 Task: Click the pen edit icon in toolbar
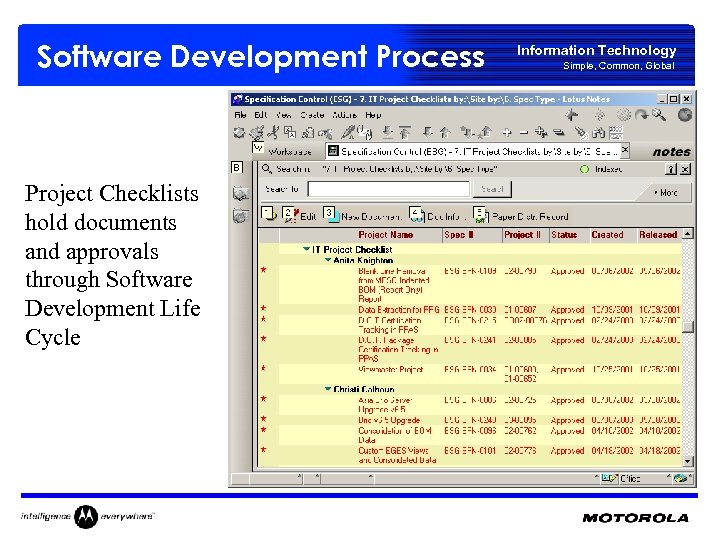tap(348, 133)
